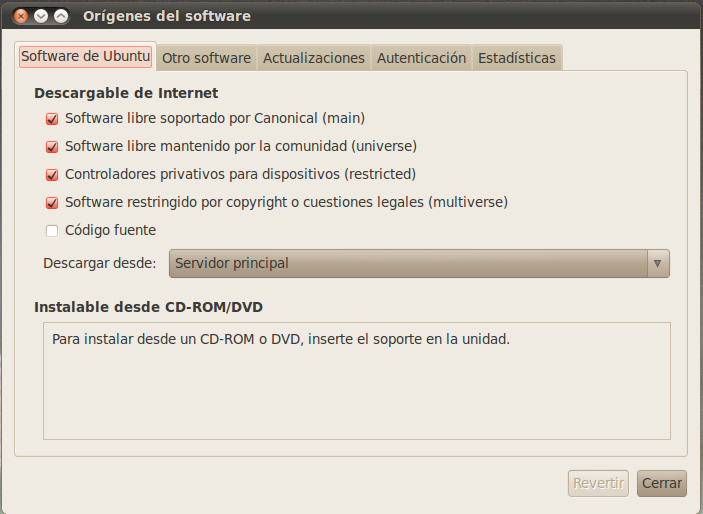Open the Actualizaciones tab
This screenshot has height=514, width=703.
pyautogui.click(x=313, y=58)
